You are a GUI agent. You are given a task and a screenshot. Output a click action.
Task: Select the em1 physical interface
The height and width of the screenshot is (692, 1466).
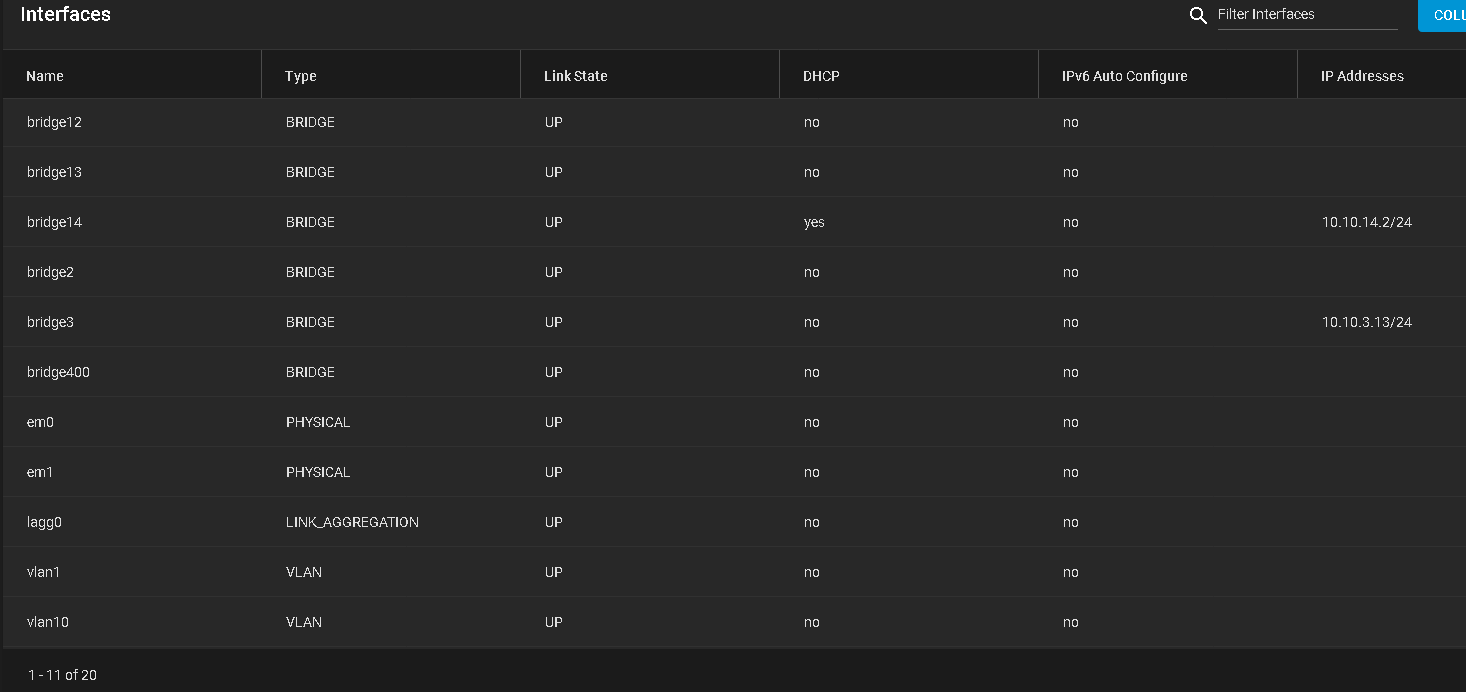734,472
